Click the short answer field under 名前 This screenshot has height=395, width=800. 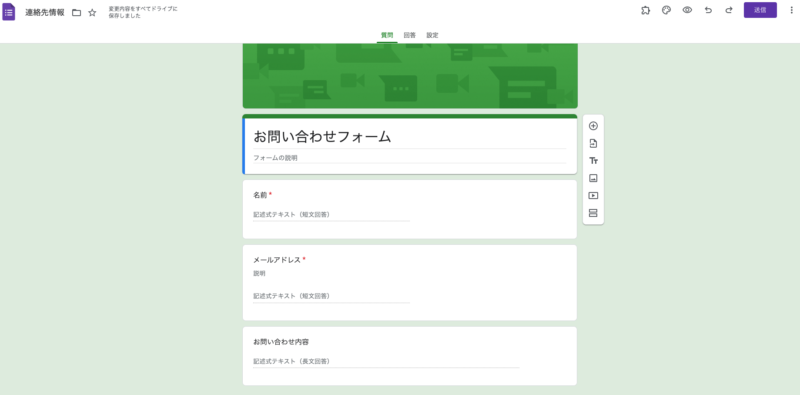click(x=332, y=215)
